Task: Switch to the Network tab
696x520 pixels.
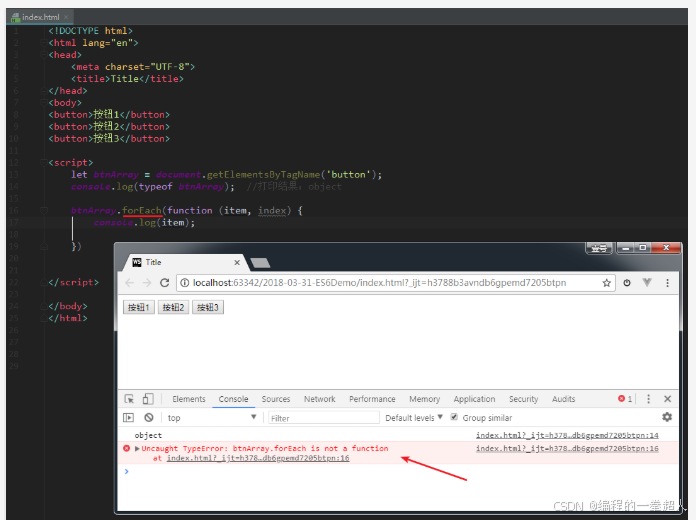Action: coord(320,399)
